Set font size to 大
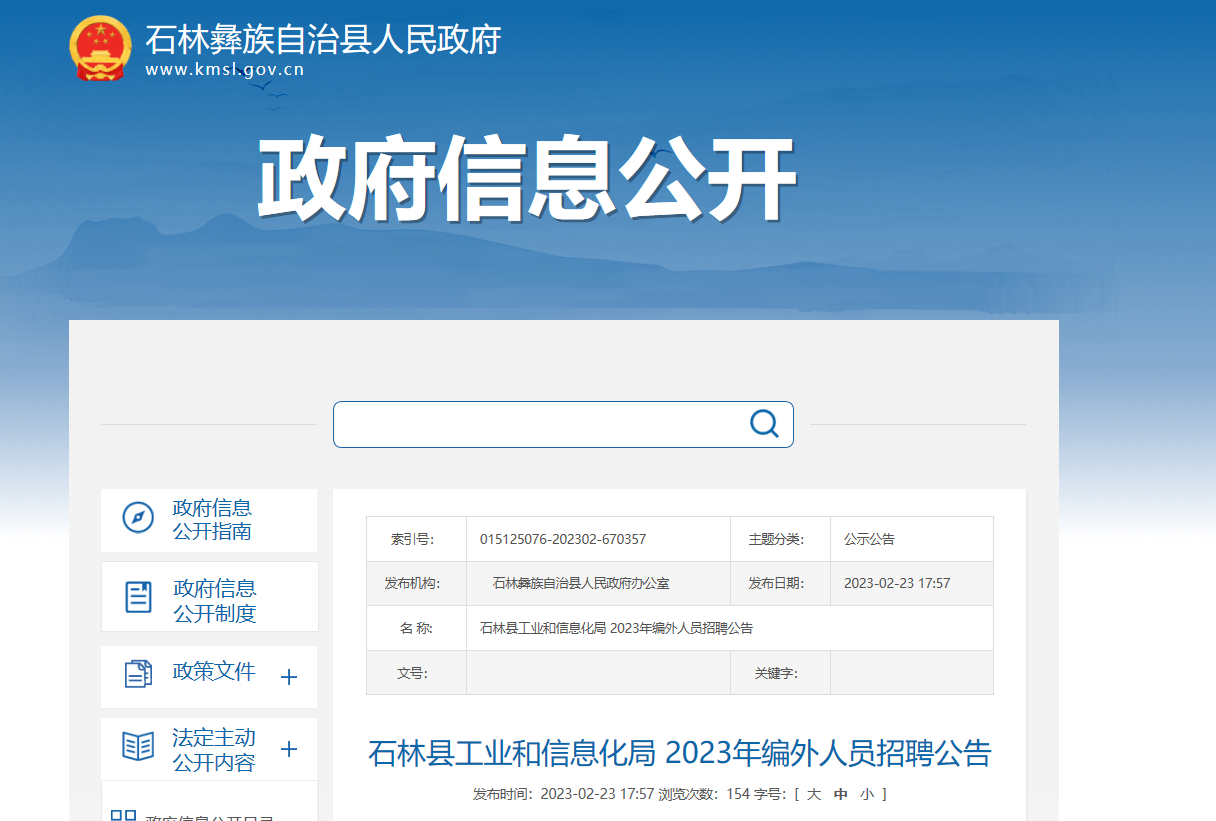 click(x=813, y=794)
